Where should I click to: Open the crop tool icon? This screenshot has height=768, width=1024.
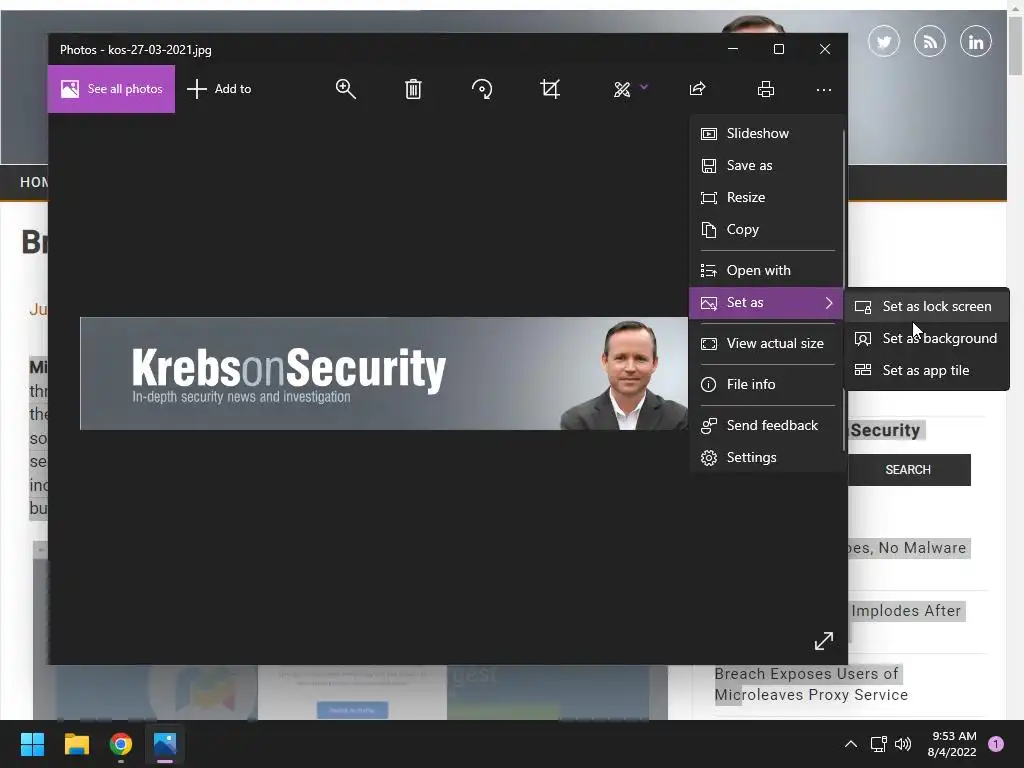[x=550, y=89]
